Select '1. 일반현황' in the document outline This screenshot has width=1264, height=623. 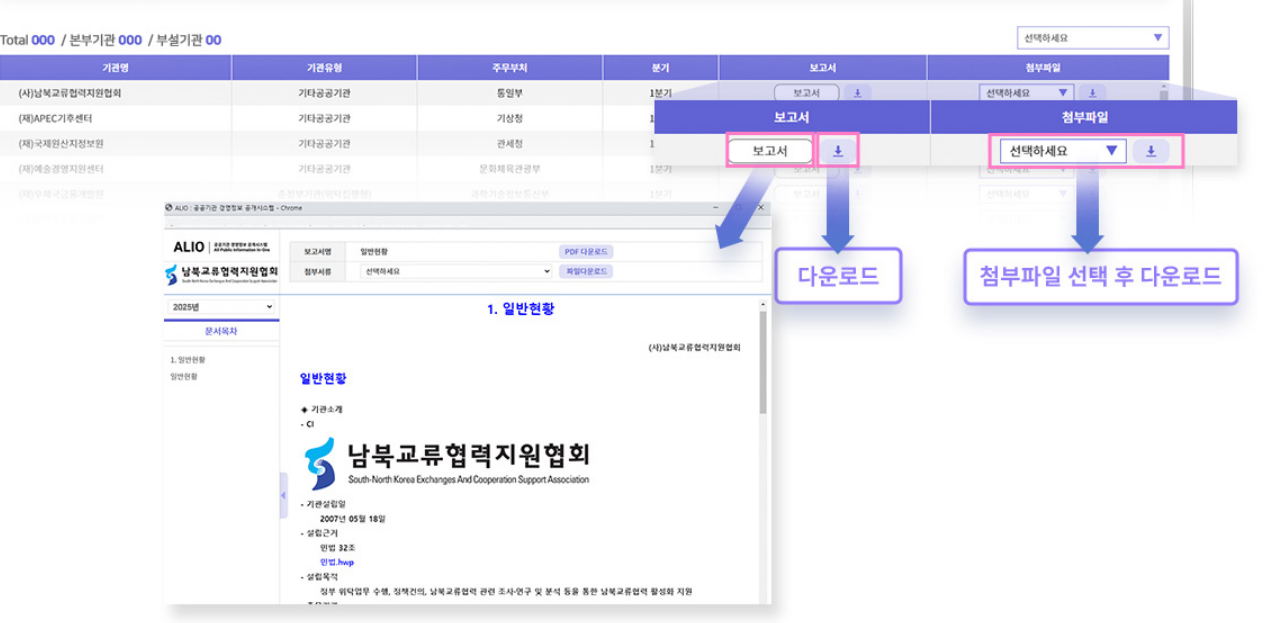click(189, 359)
